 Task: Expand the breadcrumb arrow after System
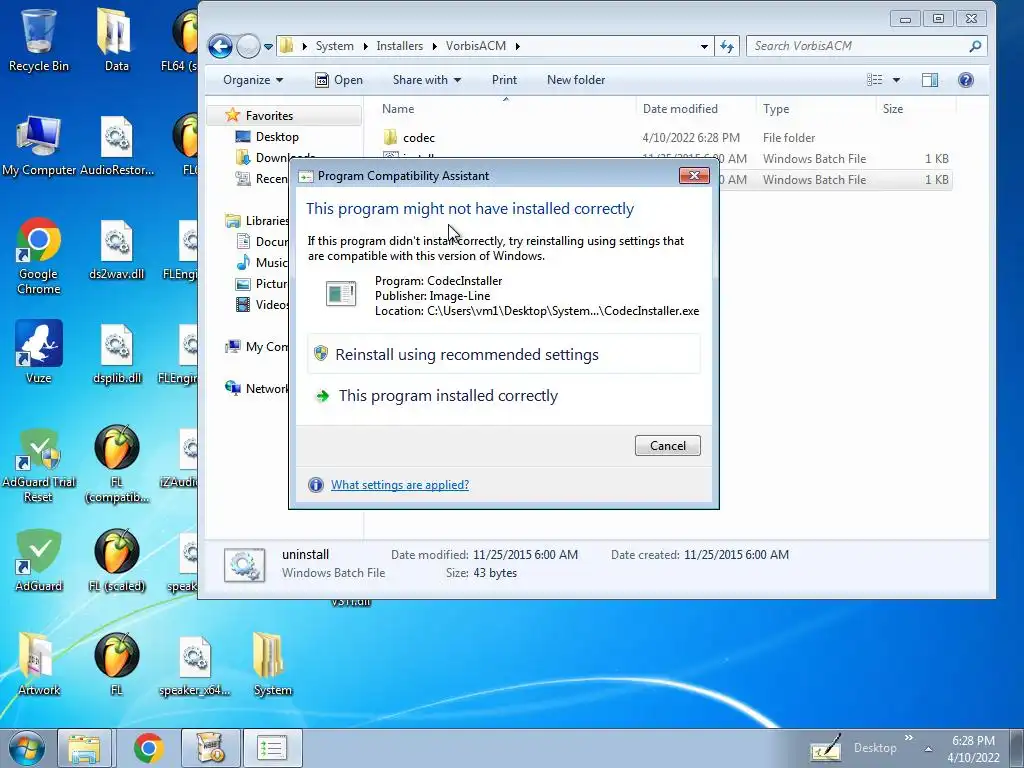click(364, 46)
